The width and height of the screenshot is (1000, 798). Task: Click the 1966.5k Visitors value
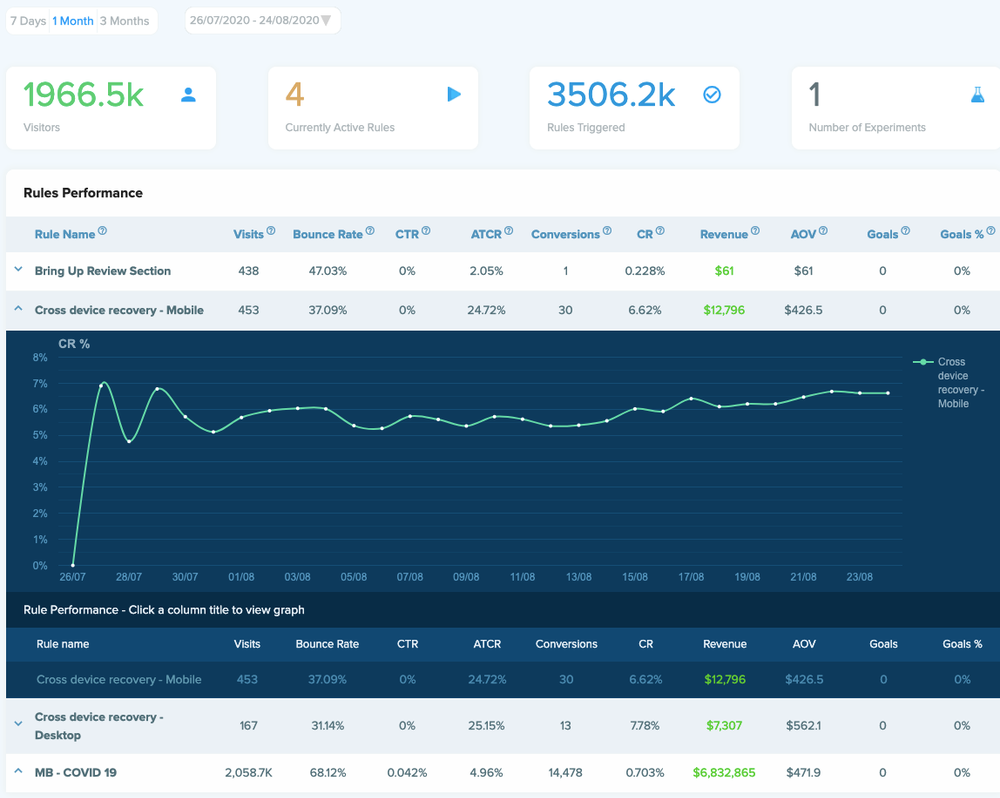point(84,95)
